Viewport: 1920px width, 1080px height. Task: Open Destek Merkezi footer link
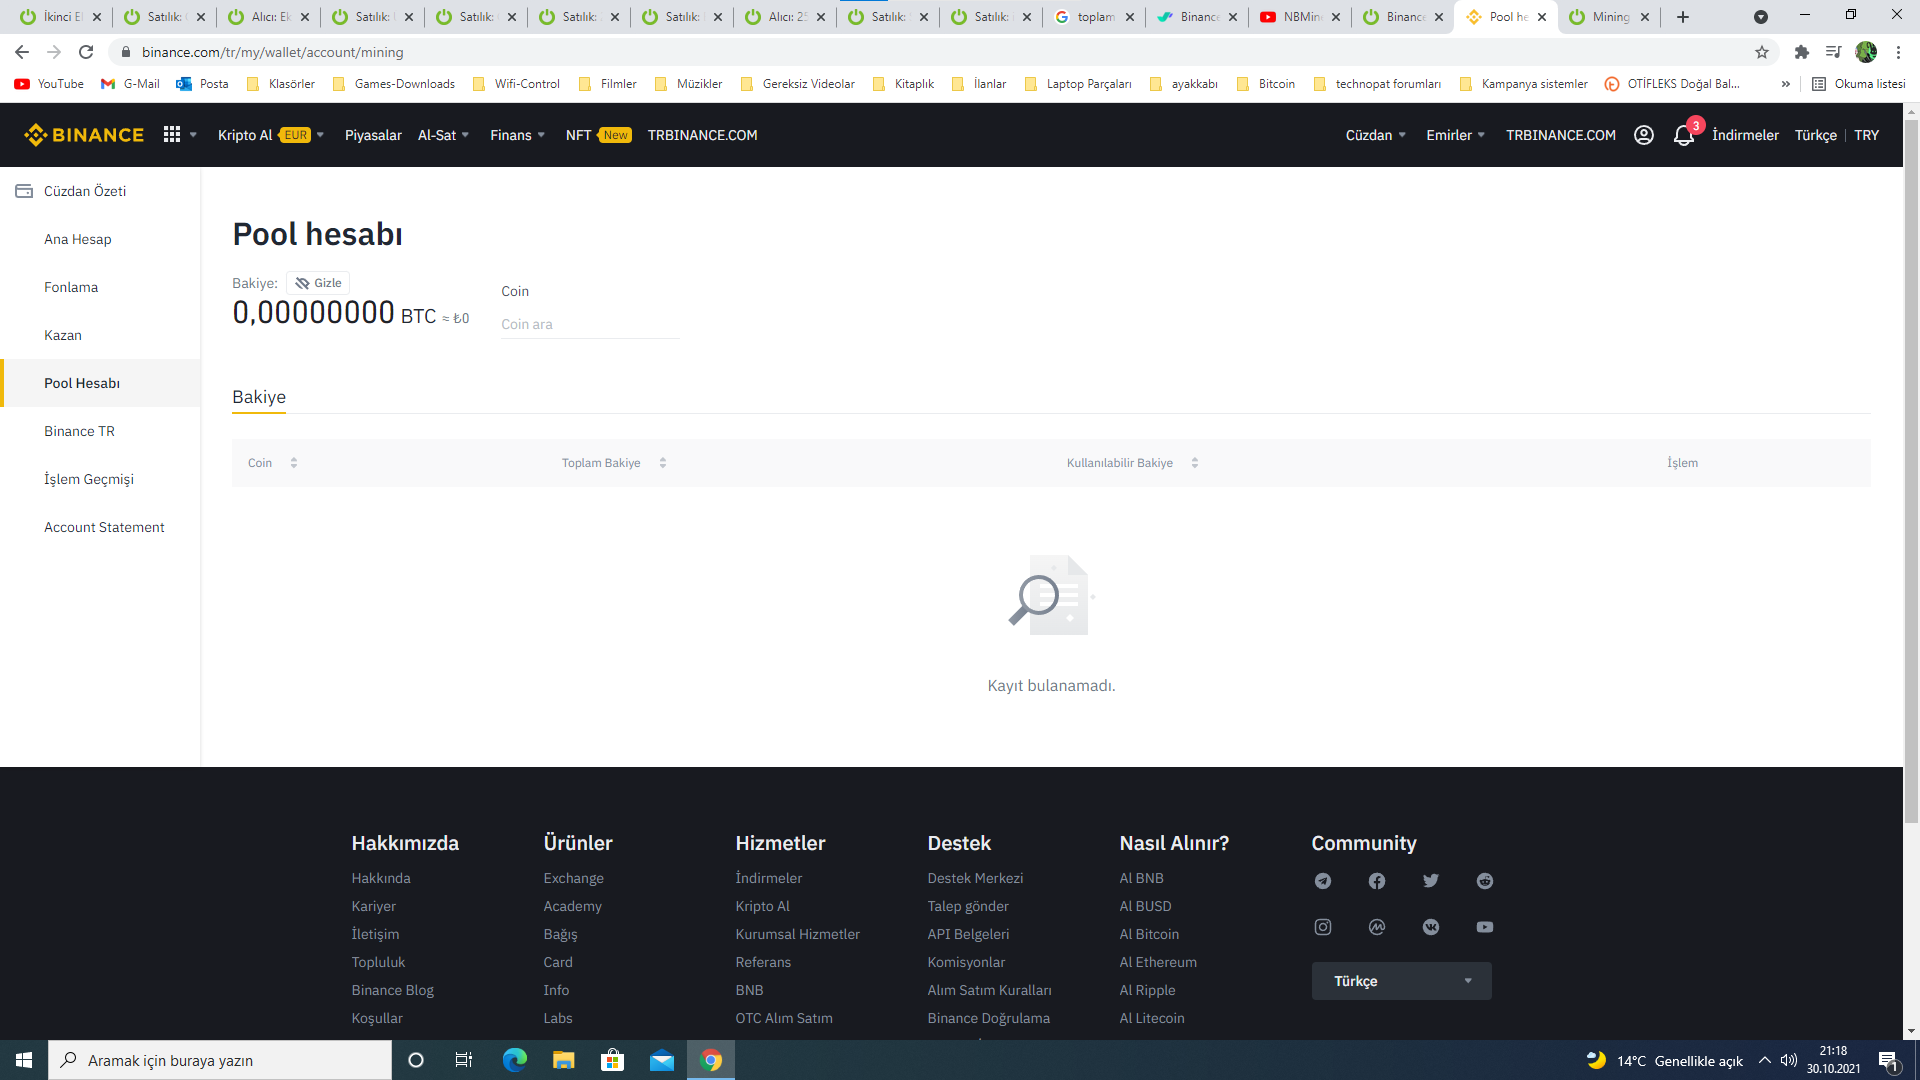tap(975, 878)
